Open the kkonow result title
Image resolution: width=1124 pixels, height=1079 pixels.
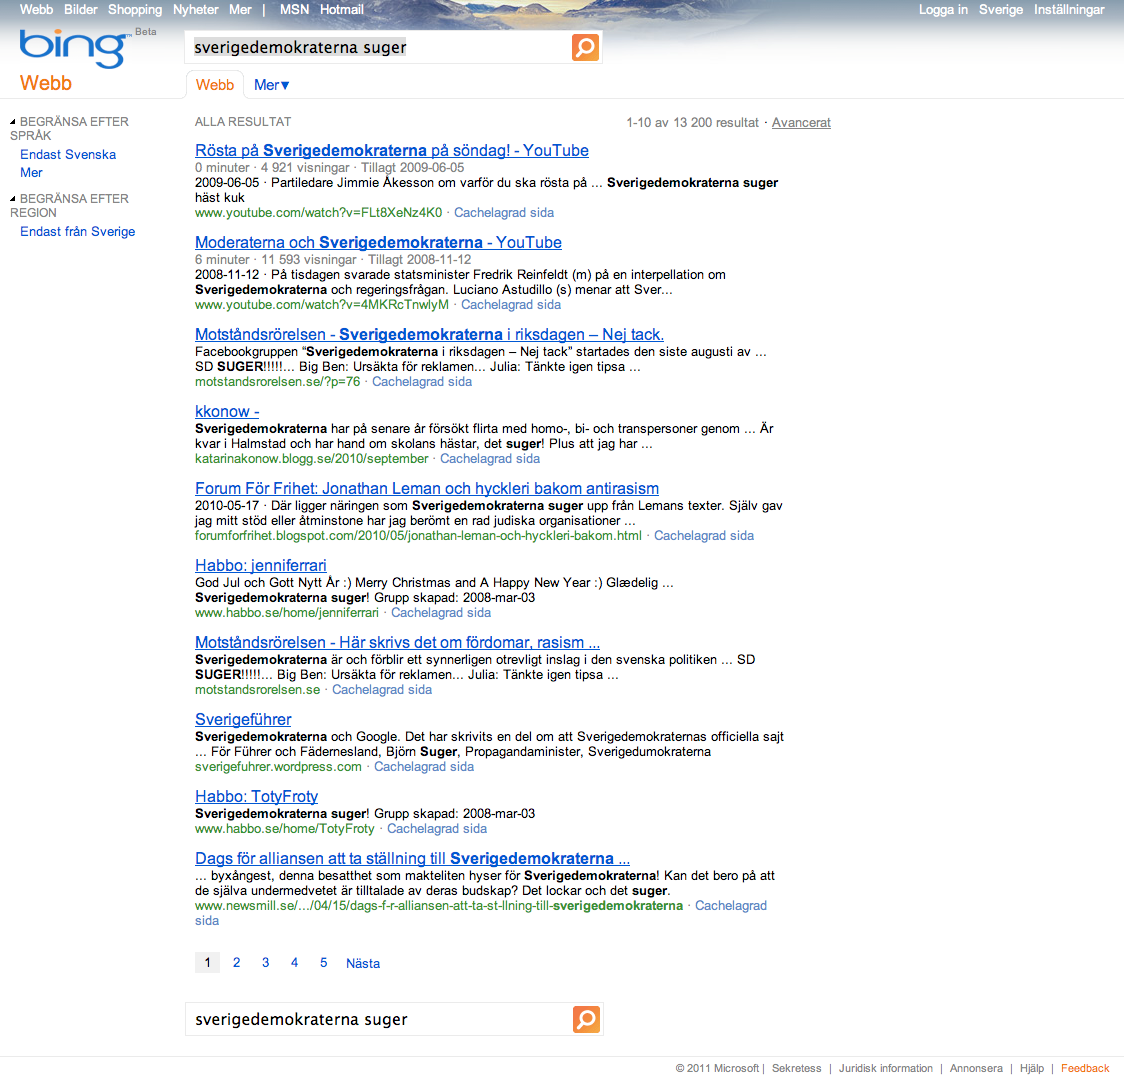tap(227, 412)
